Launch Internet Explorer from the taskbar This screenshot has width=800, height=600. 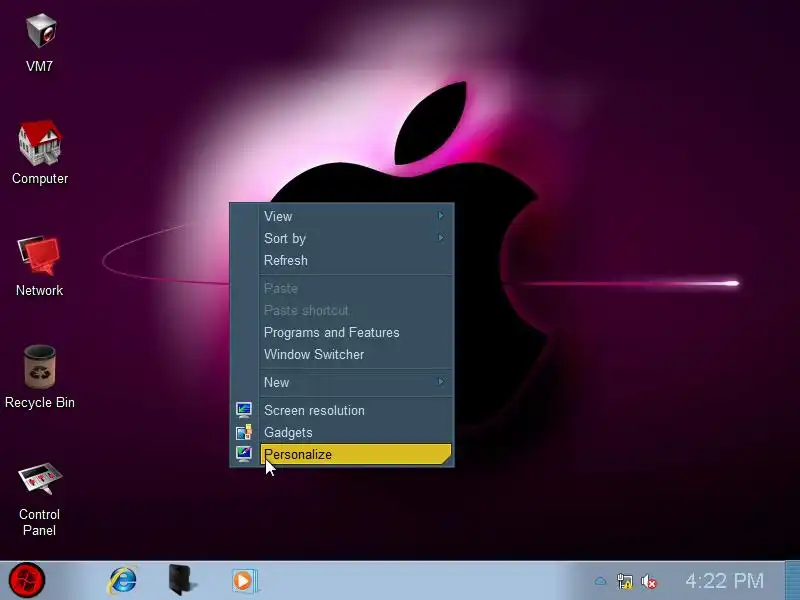[x=123, y=580]
